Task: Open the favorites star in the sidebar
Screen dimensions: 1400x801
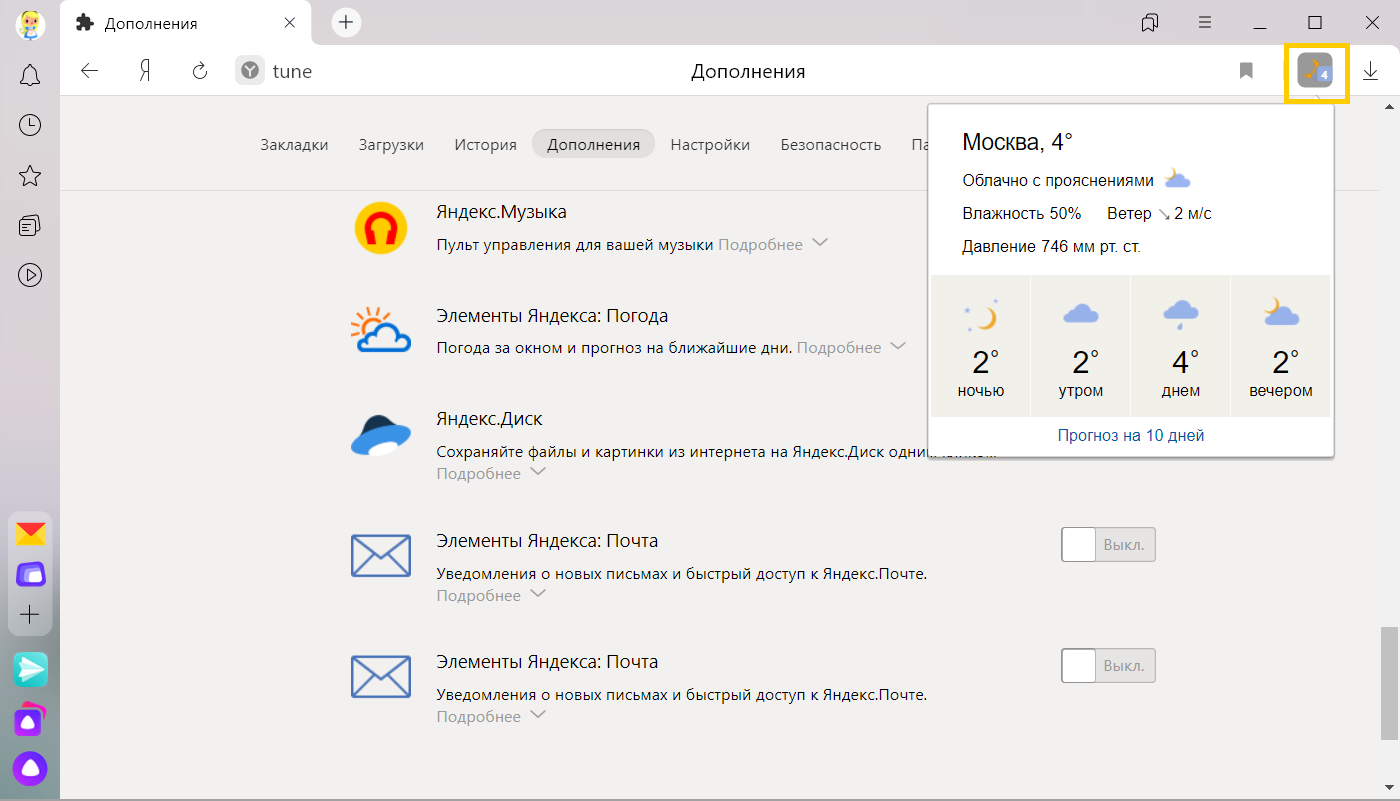Action: pos(30,176)
